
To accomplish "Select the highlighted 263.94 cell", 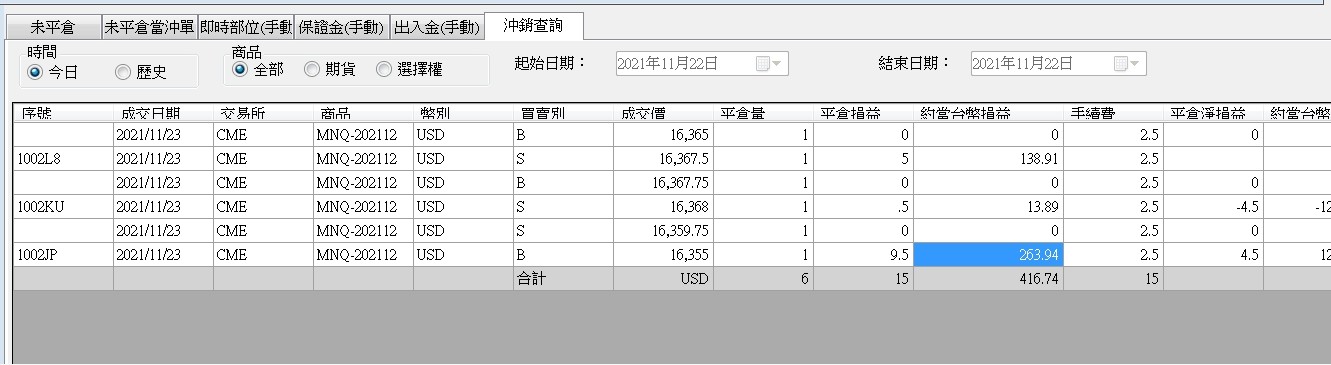I will [988, 255].
